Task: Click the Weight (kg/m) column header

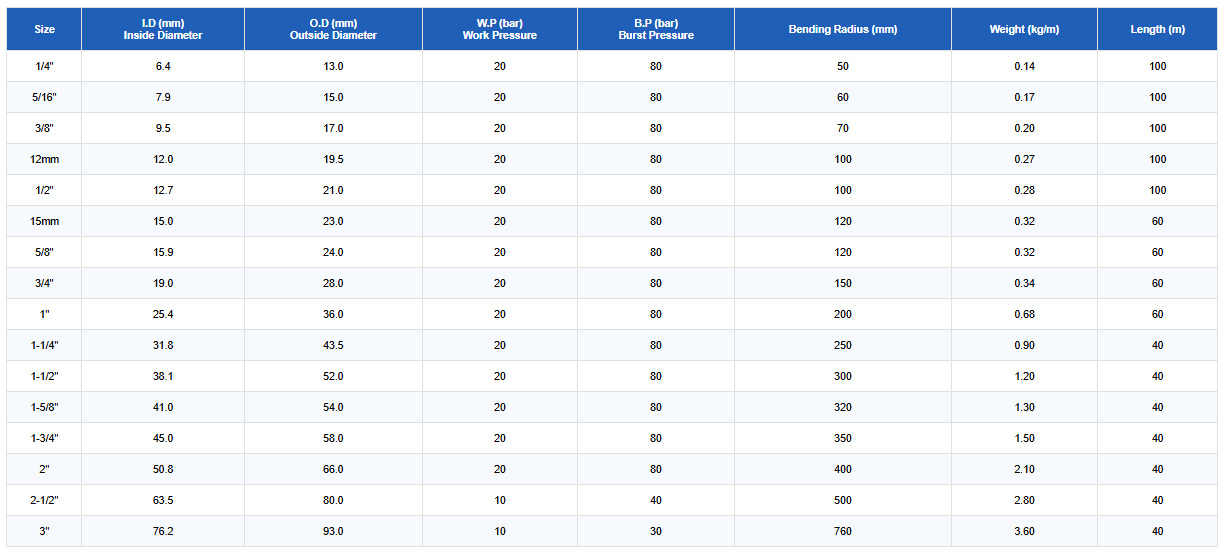Action: pos(1024,29)
